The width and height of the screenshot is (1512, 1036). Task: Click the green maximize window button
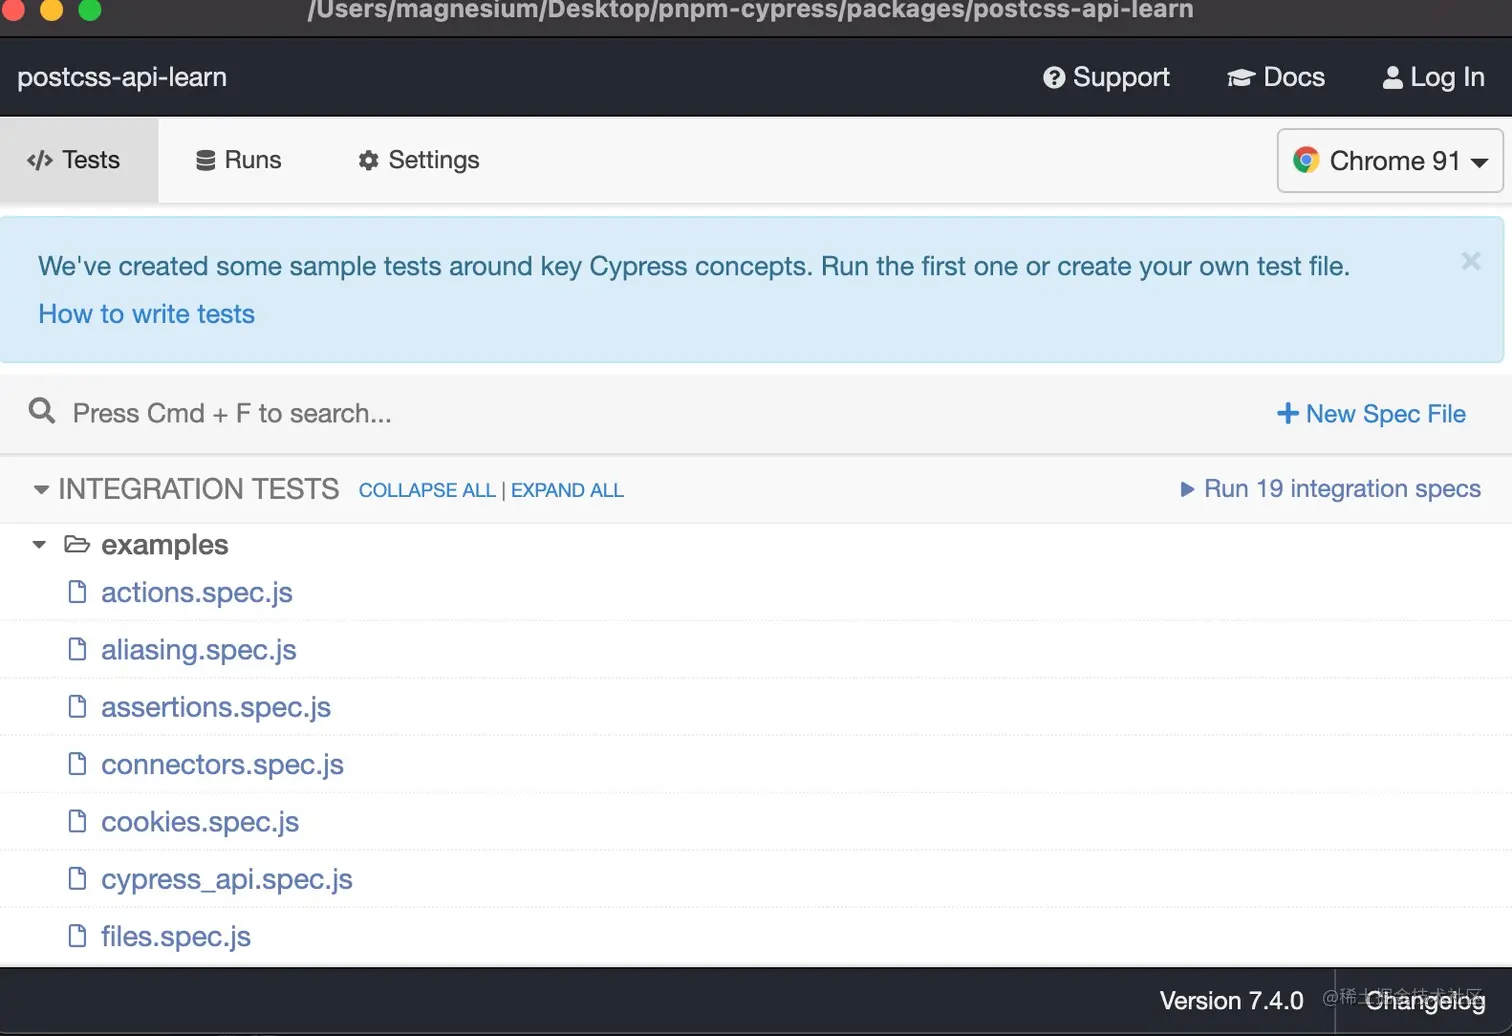[90, 9]
